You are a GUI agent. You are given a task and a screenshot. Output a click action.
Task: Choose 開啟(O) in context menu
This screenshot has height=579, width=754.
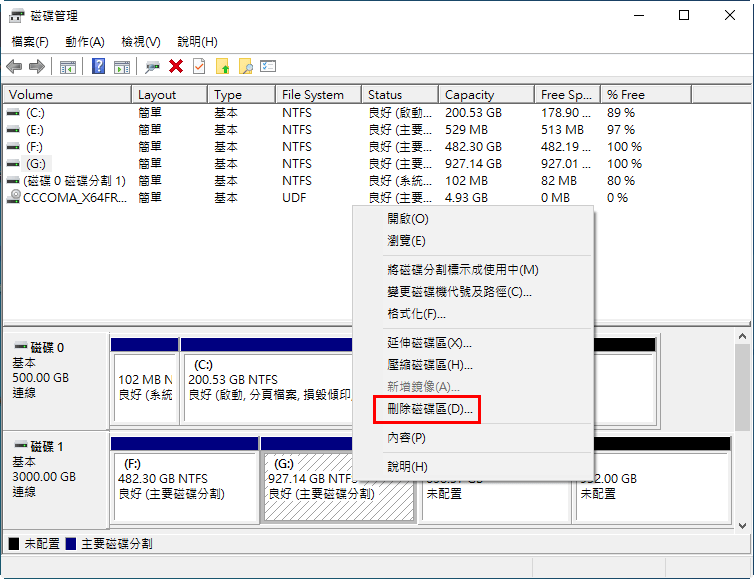pos(474,219)
